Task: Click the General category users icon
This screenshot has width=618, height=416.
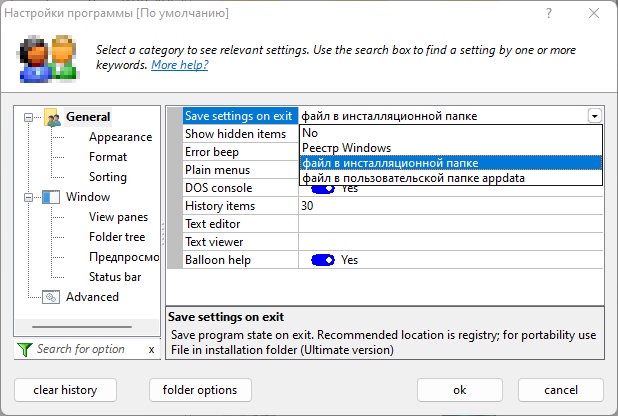Action: (x=52, y=118)
